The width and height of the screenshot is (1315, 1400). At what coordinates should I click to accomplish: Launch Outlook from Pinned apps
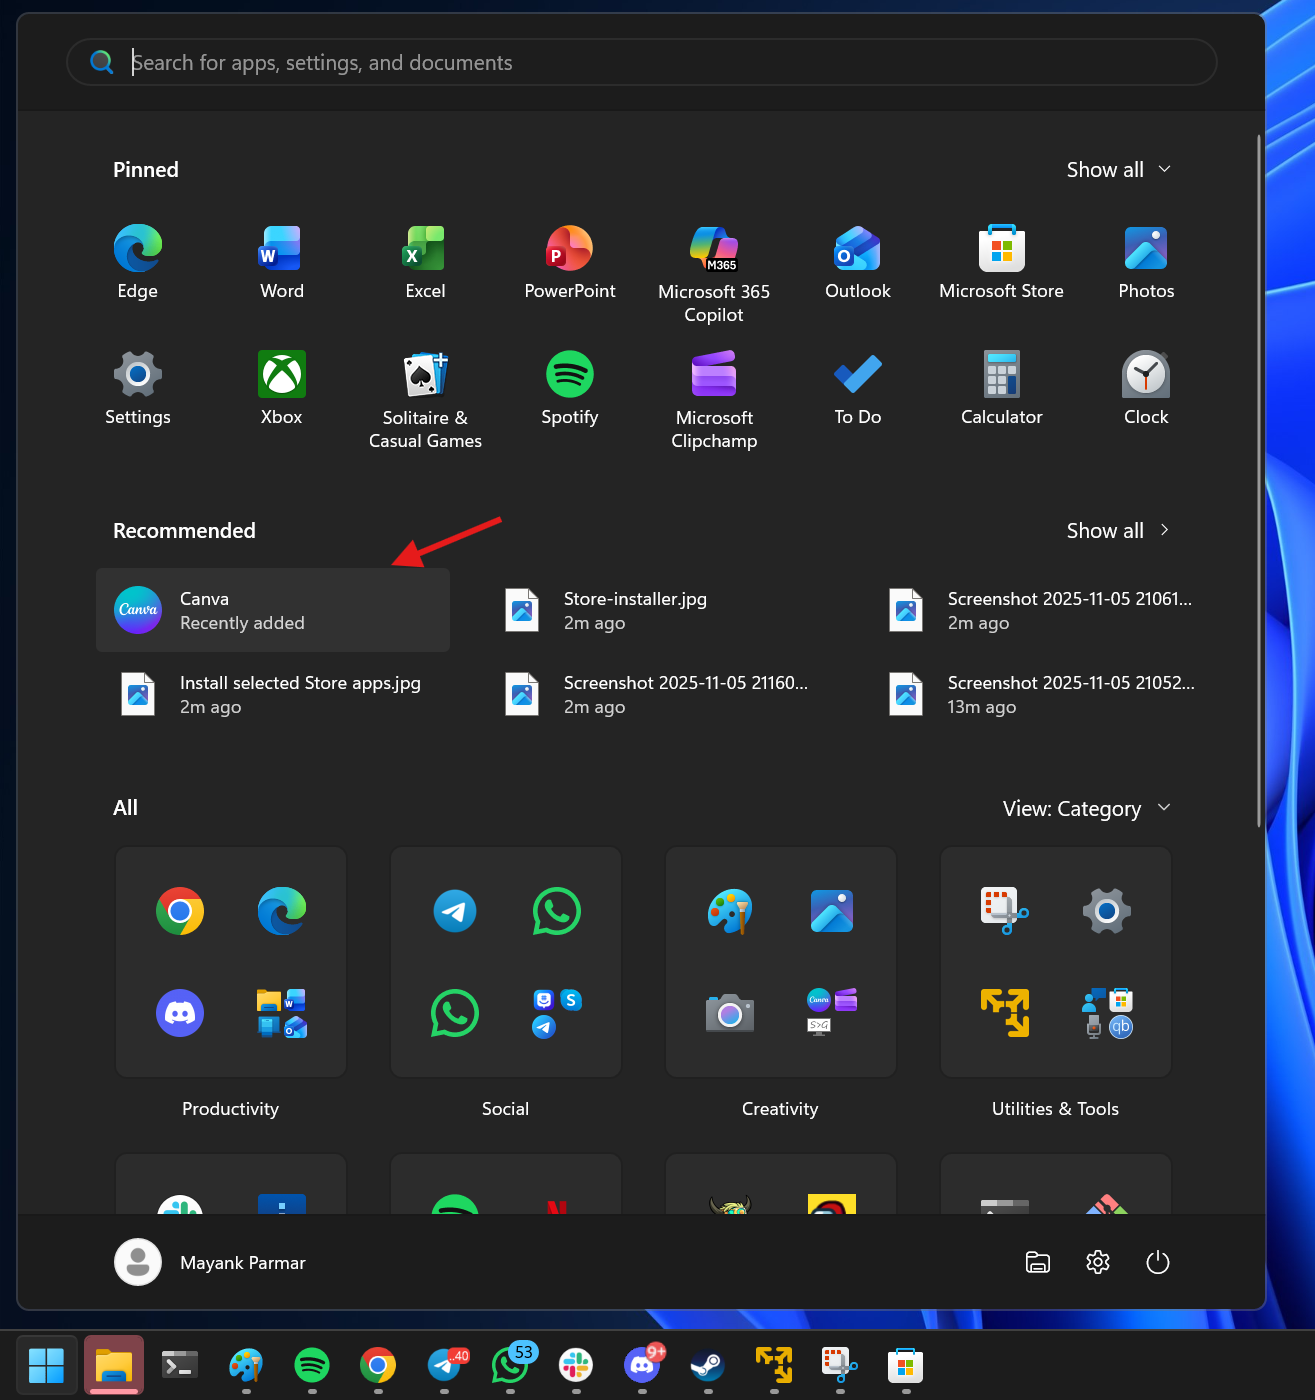[857, 262]
